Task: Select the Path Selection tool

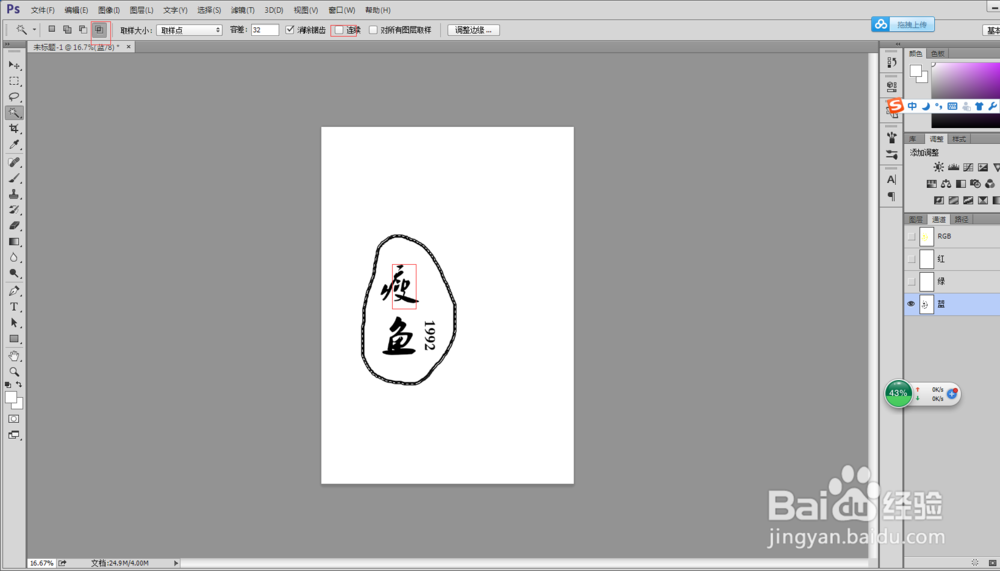Action: coord(14,323)
